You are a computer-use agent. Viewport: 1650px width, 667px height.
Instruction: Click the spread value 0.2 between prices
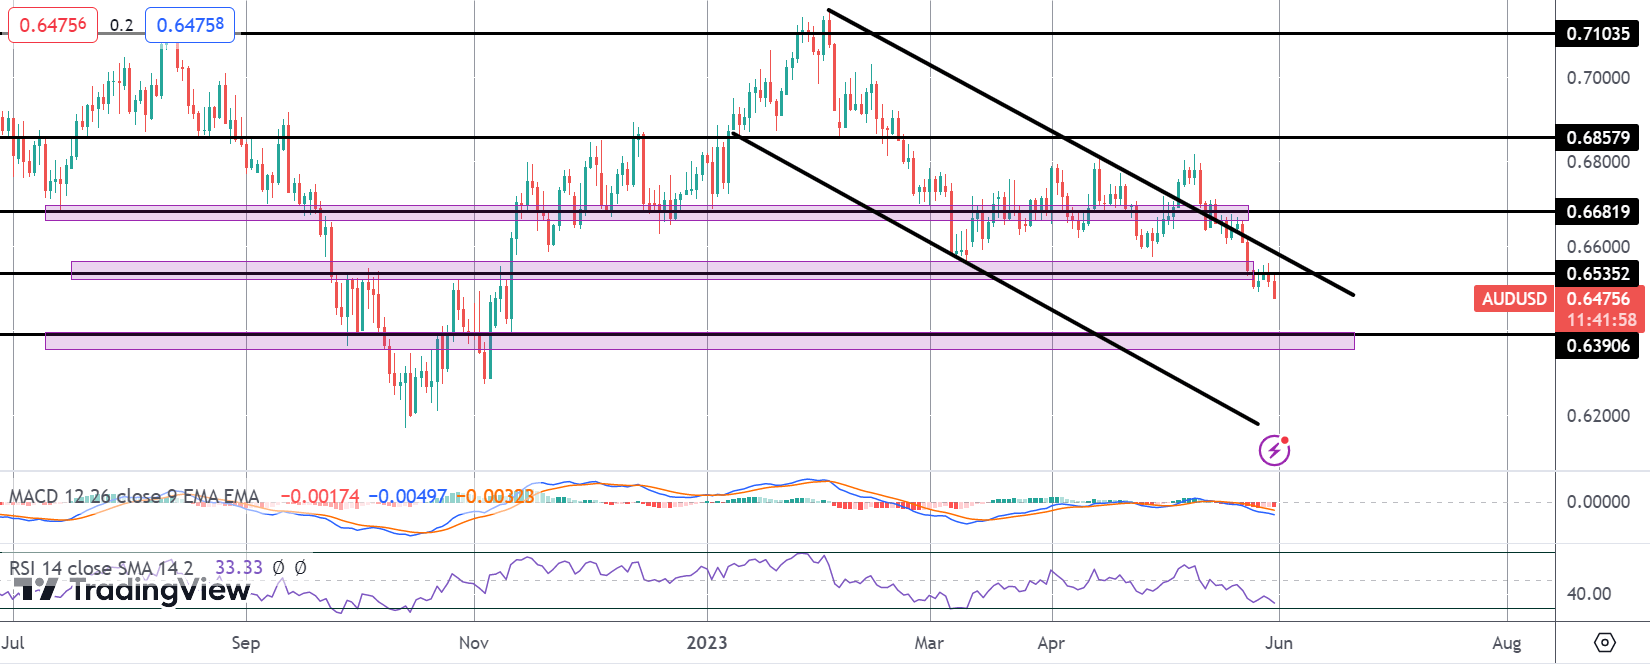[x=121, y=25]
